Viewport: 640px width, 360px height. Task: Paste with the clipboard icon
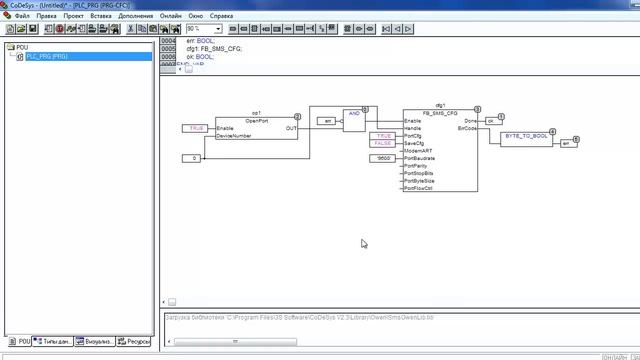153,29
